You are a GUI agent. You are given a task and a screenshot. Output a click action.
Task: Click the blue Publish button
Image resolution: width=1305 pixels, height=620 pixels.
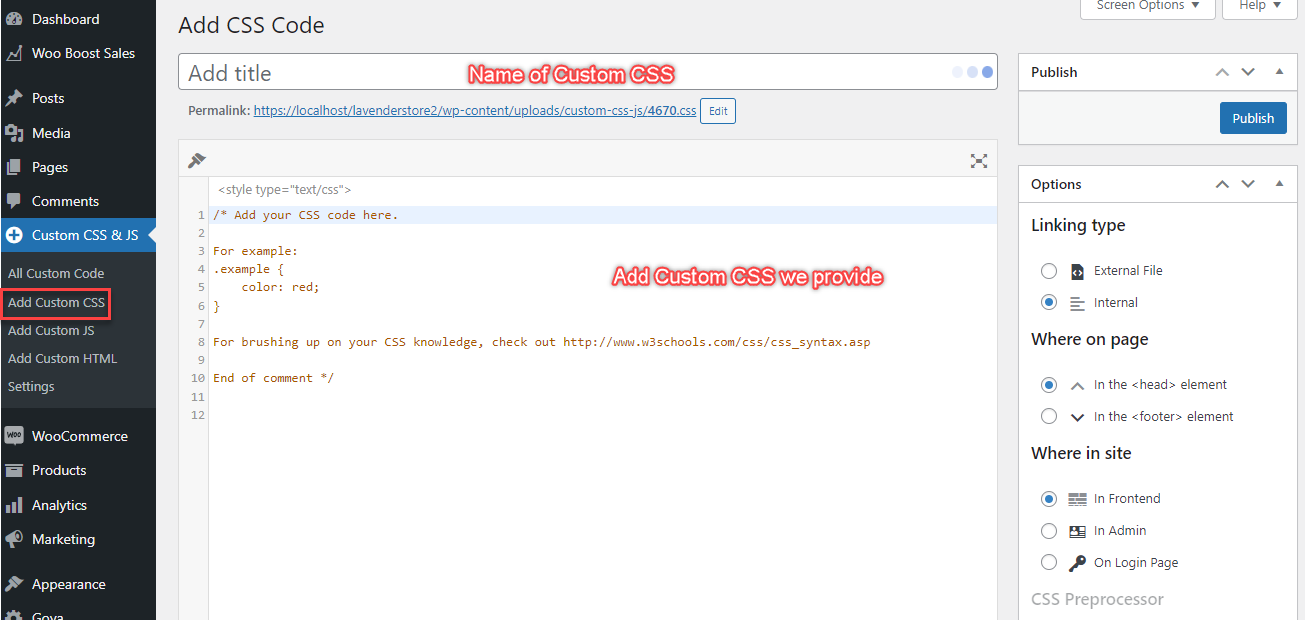point(1253,118)
